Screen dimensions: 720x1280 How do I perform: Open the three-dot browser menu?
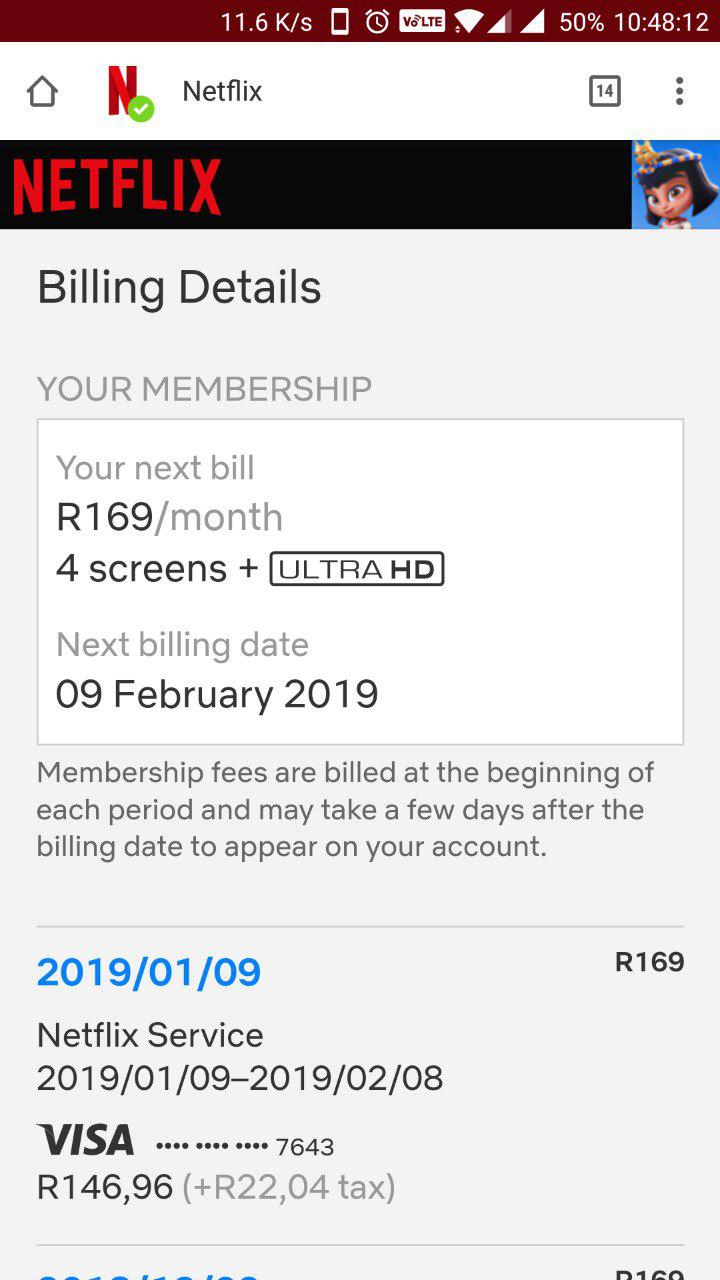click(679, 91)
